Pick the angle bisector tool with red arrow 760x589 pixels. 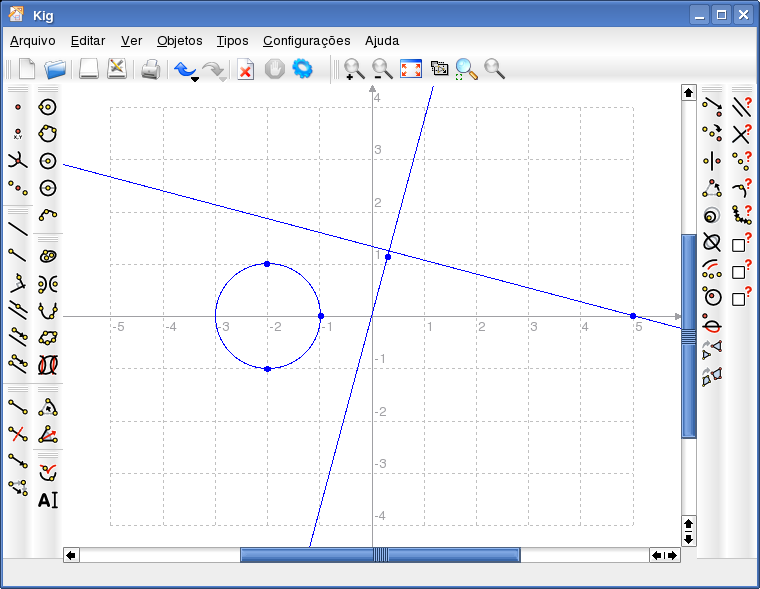click(48, 434)
